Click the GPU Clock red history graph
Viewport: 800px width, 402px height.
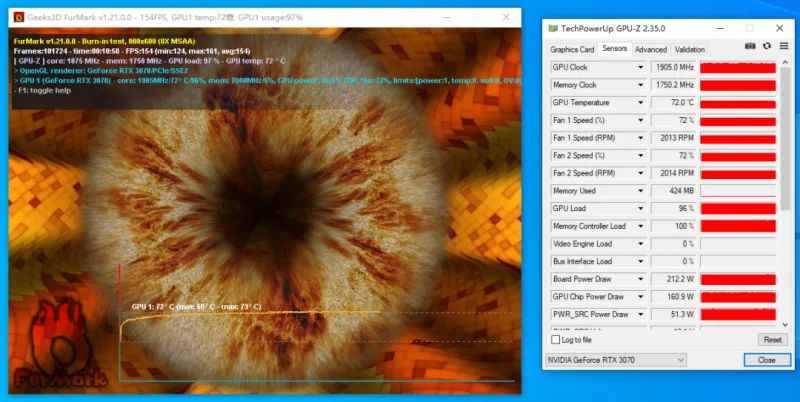tap(738, 67)
